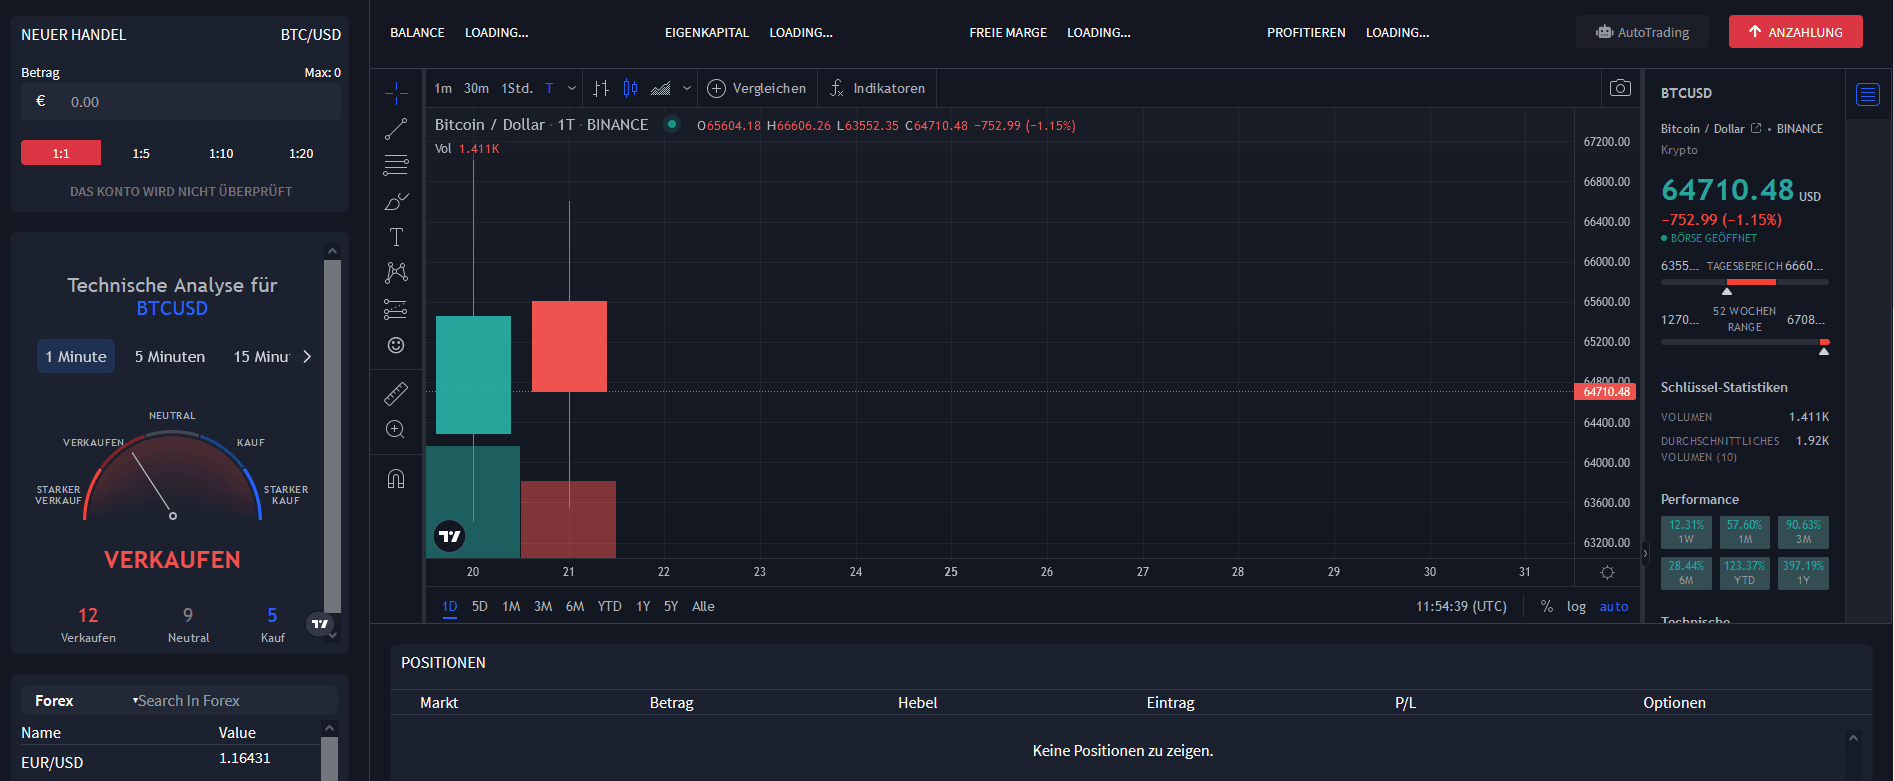Image resolution: width=1894 pixels, height=781 pixels.
Task: Switch analysis to the 1 Minute tab
Action: click(x=76, y=356)
